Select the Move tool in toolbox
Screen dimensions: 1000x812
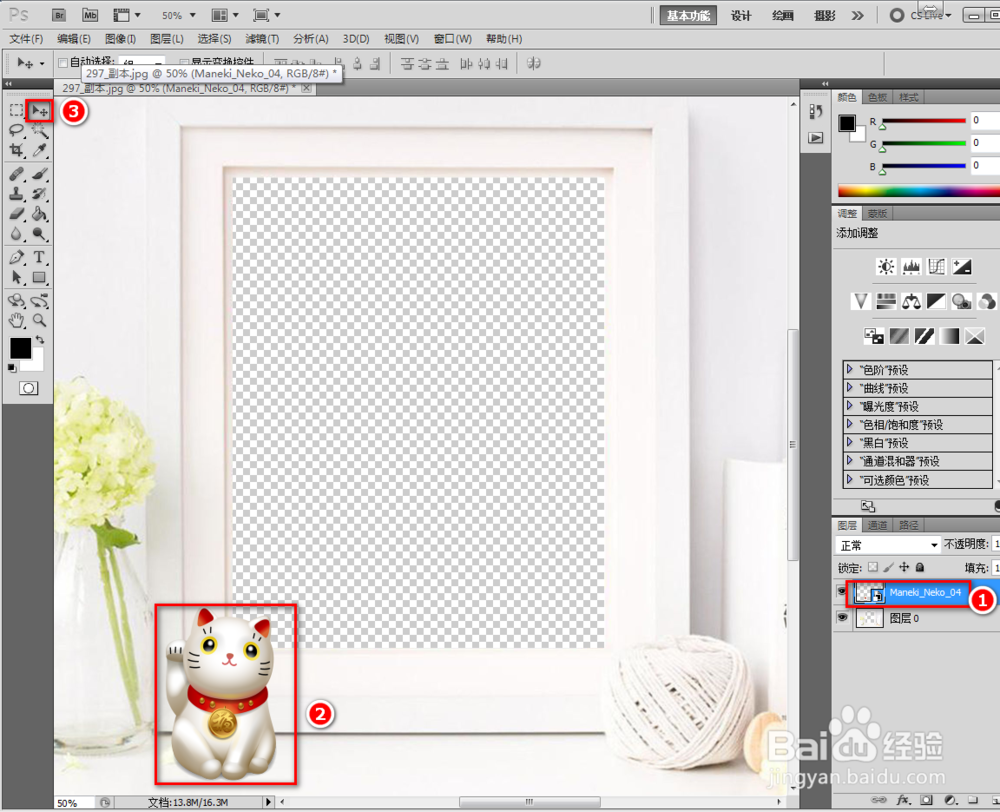[40, 111]
